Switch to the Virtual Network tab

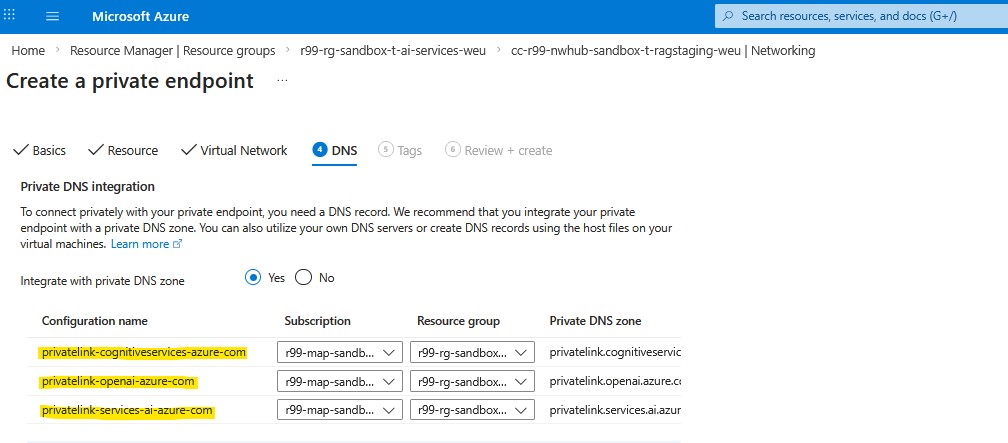pyautogui.click(x=234, y=150)
